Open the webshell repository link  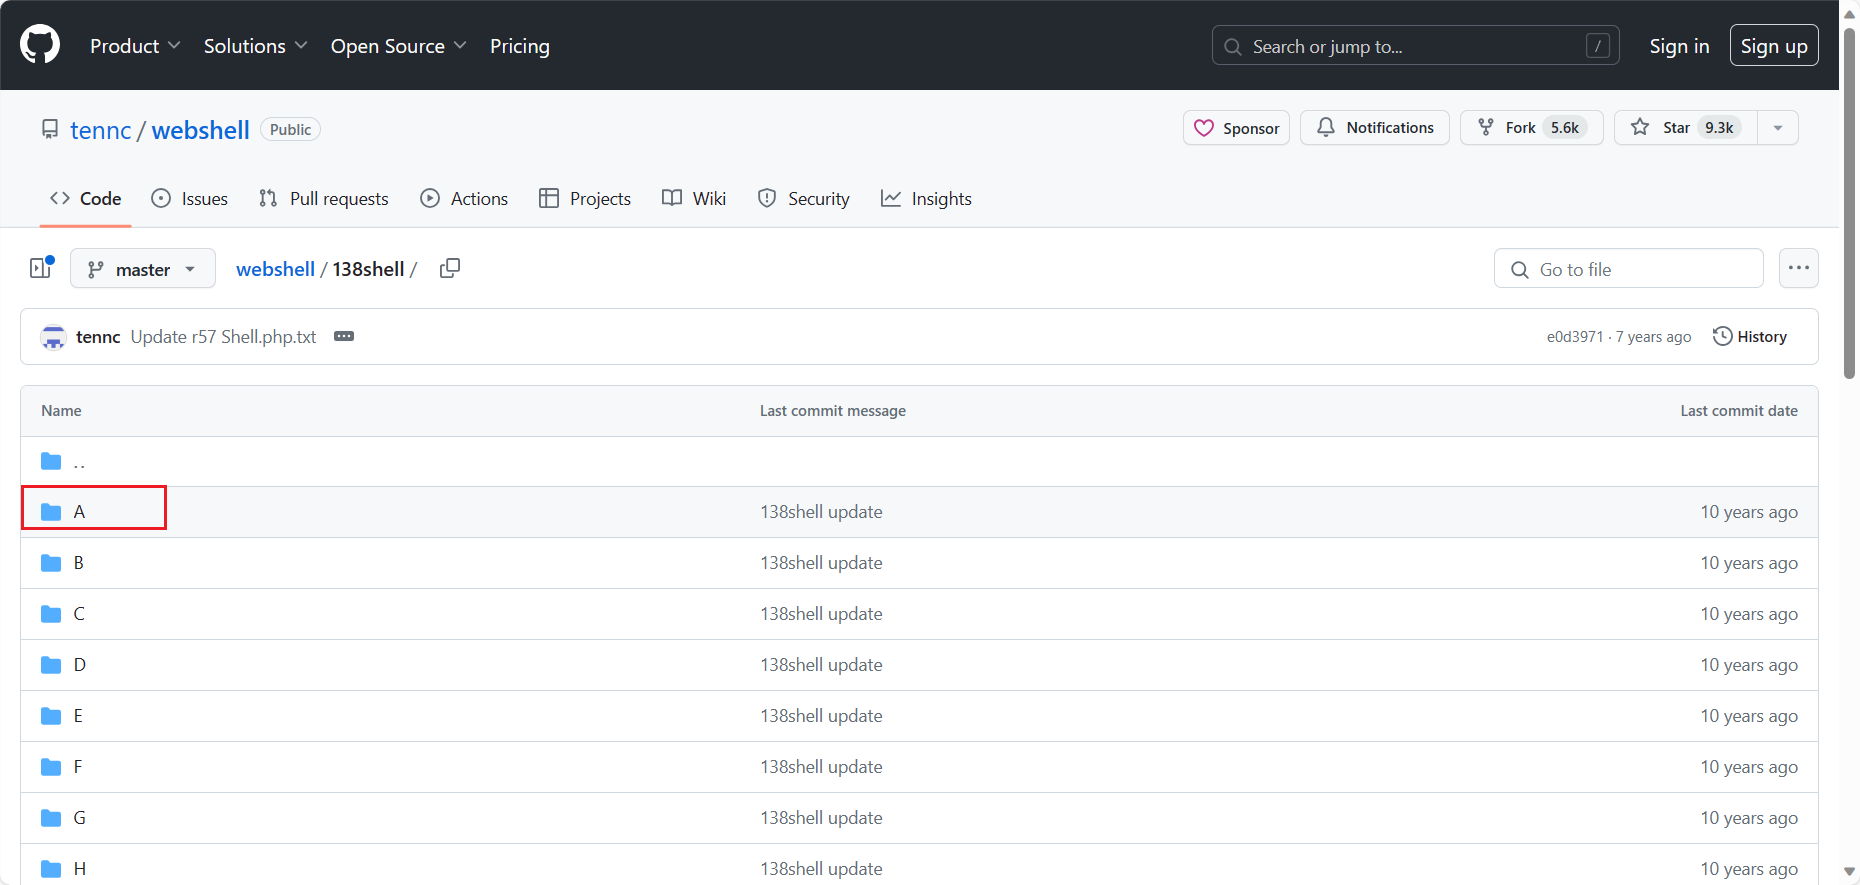pos(201,130)
